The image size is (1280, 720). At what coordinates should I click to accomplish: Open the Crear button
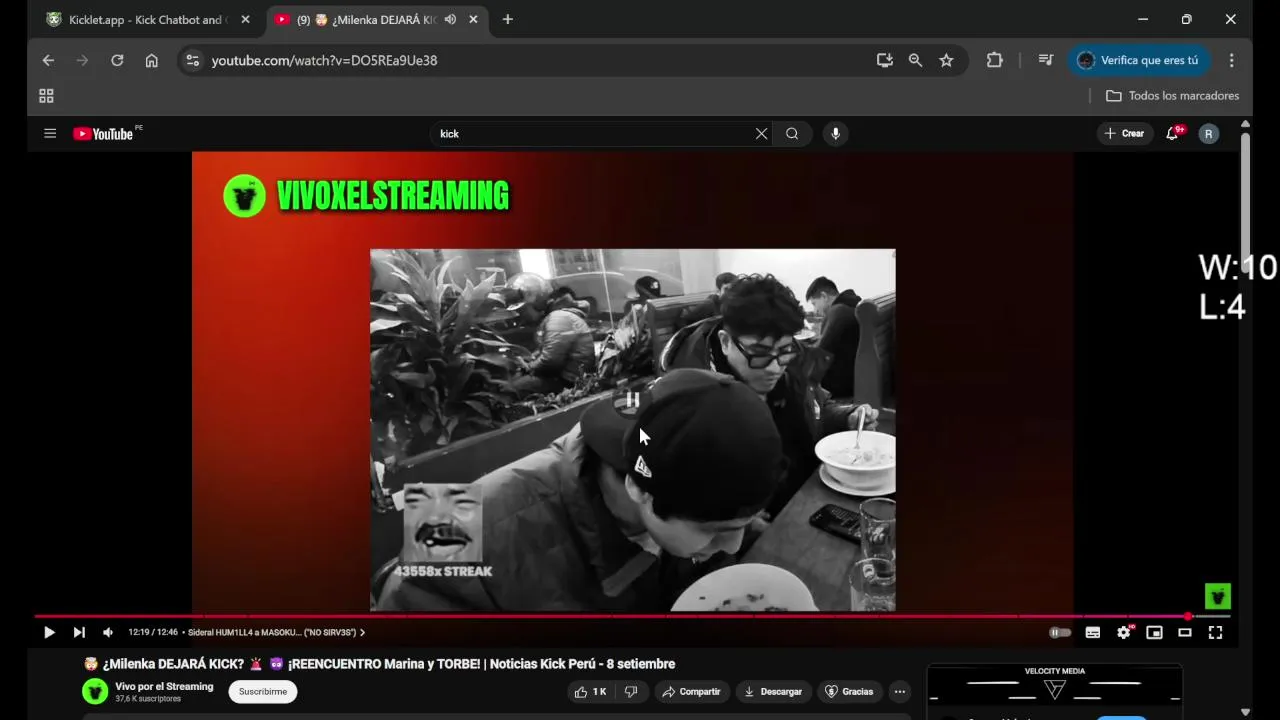tap(1124, 133)
